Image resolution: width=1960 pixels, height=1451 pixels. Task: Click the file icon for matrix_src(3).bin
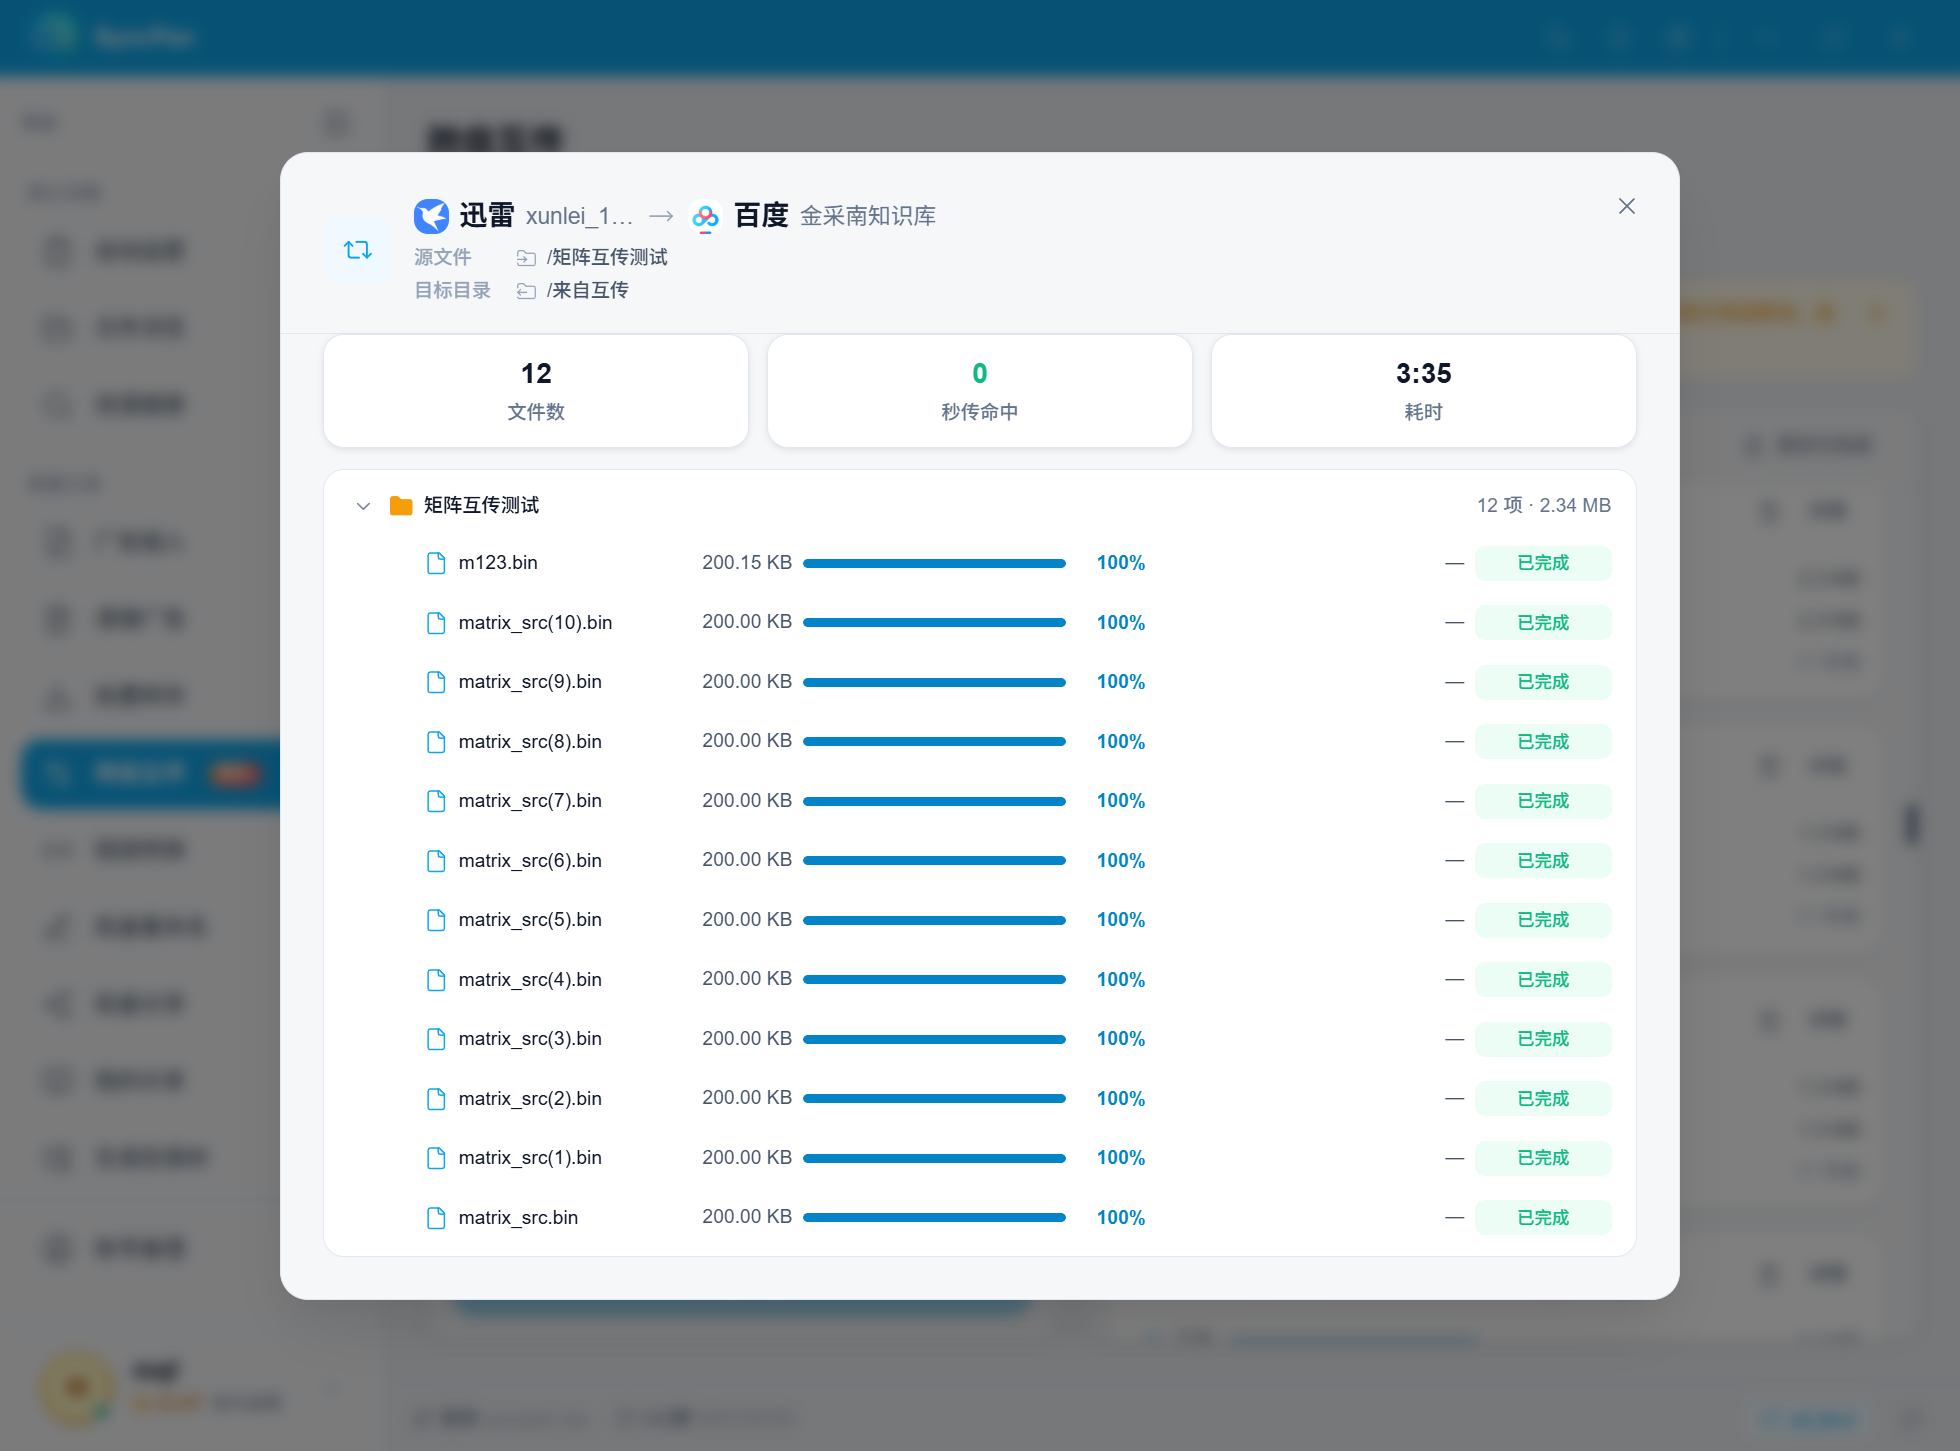(x=436, y=1039)
